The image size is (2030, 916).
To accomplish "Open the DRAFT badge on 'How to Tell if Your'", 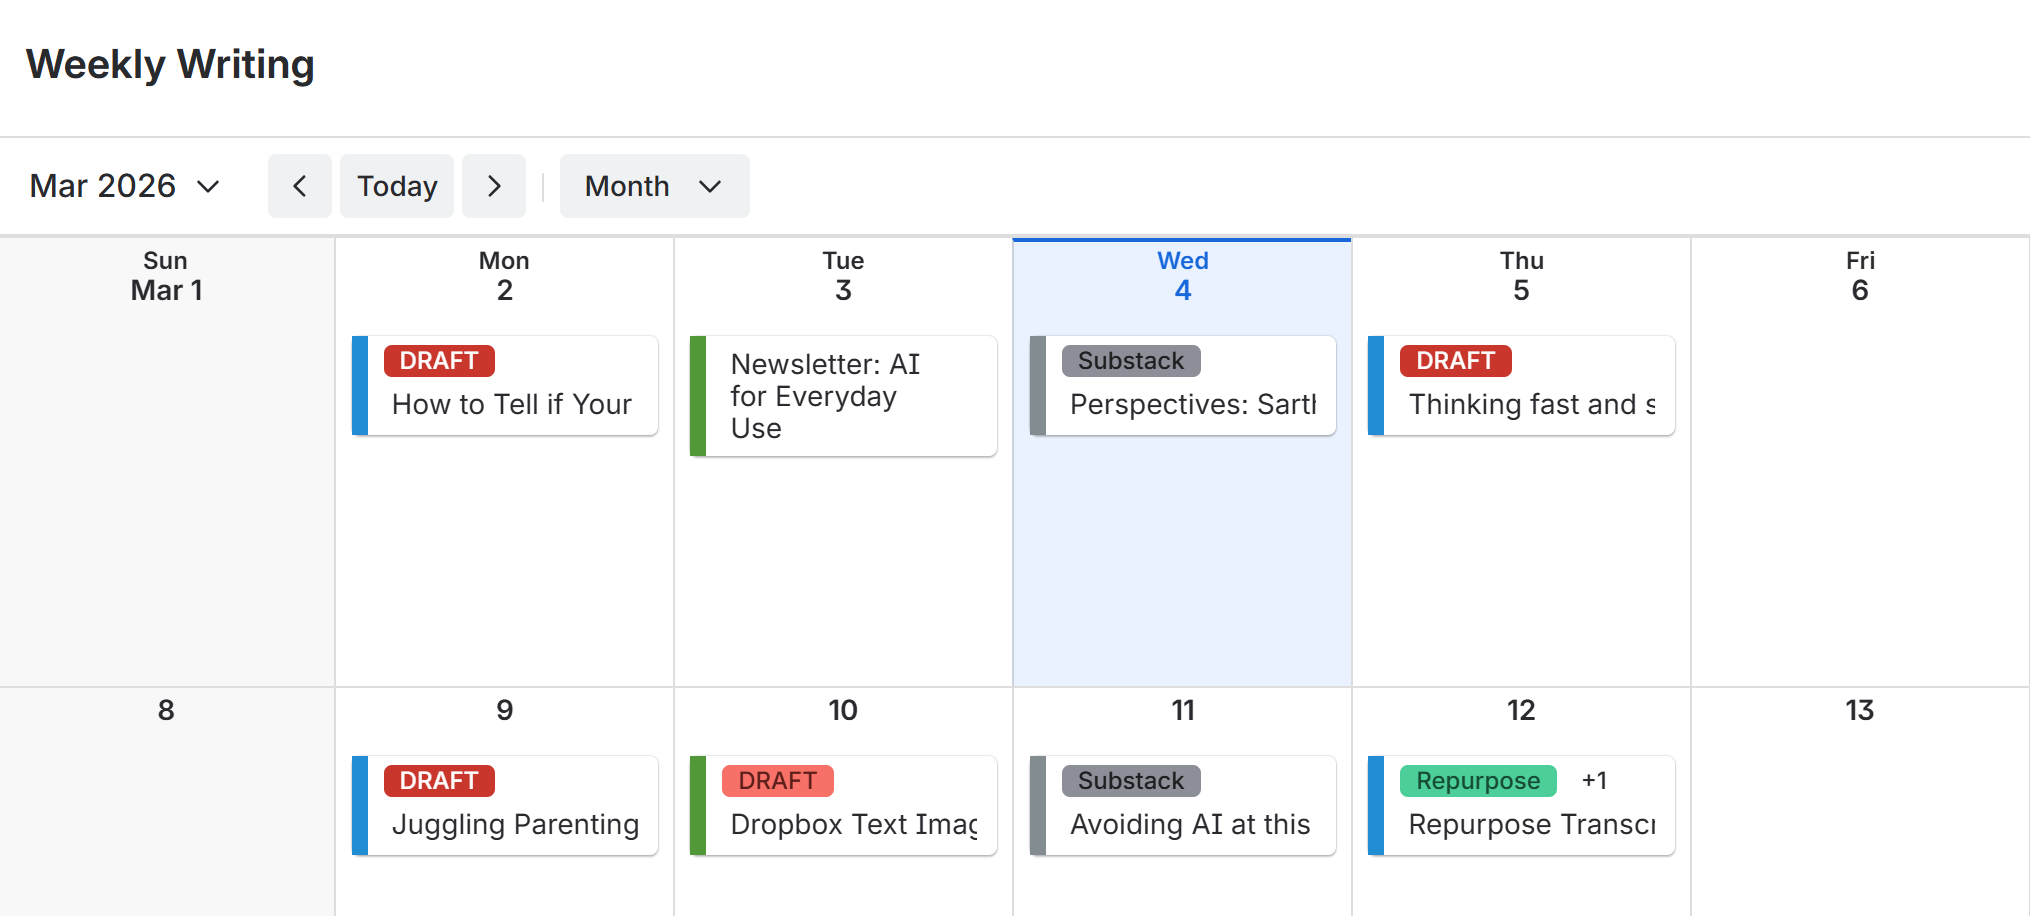I will click(439, 361).
